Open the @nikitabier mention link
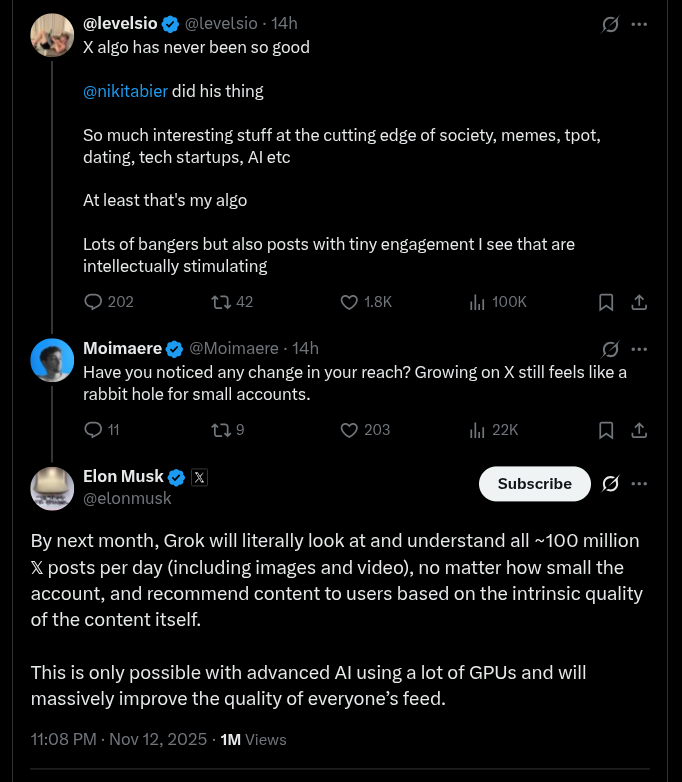The image size is (682, 782). (x=125, y=91)
